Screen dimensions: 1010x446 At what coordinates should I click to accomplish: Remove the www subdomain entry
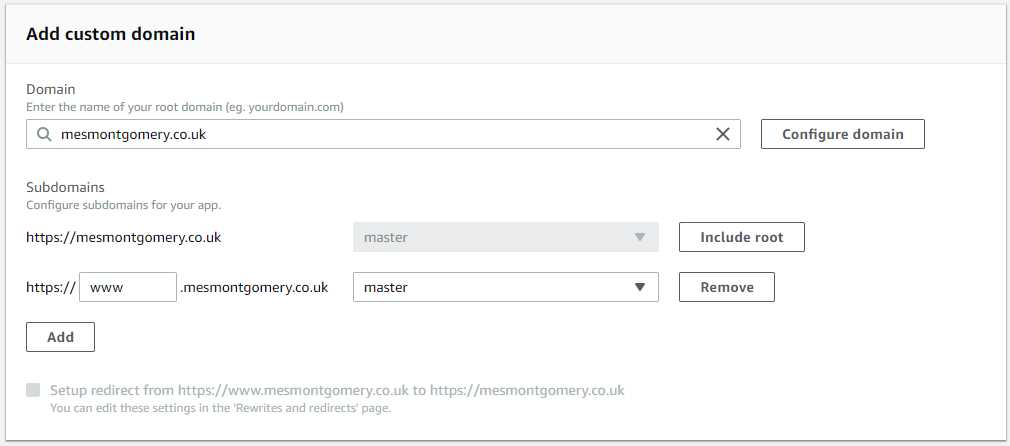(727, 287)
